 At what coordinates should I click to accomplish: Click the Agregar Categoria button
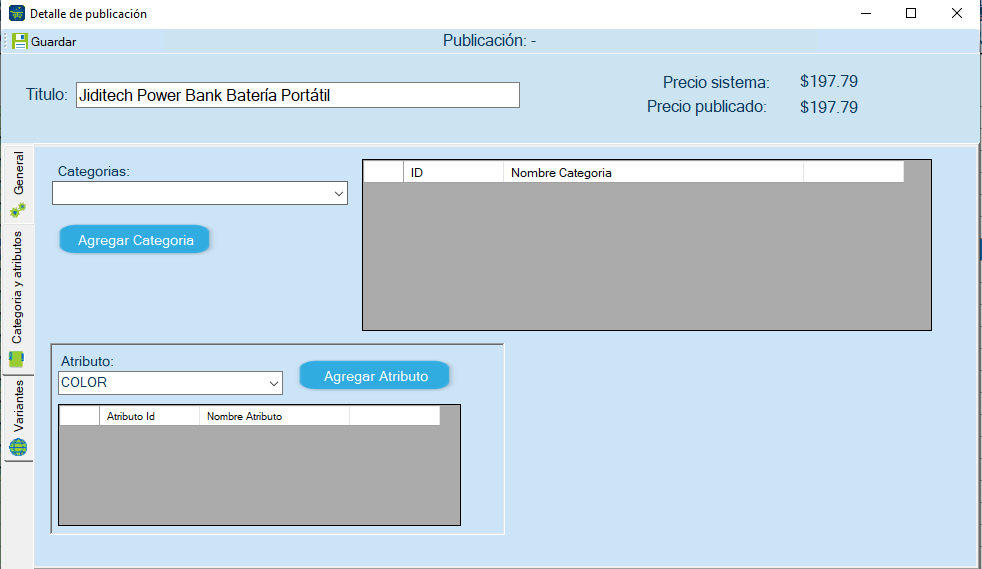coord(135,240)
